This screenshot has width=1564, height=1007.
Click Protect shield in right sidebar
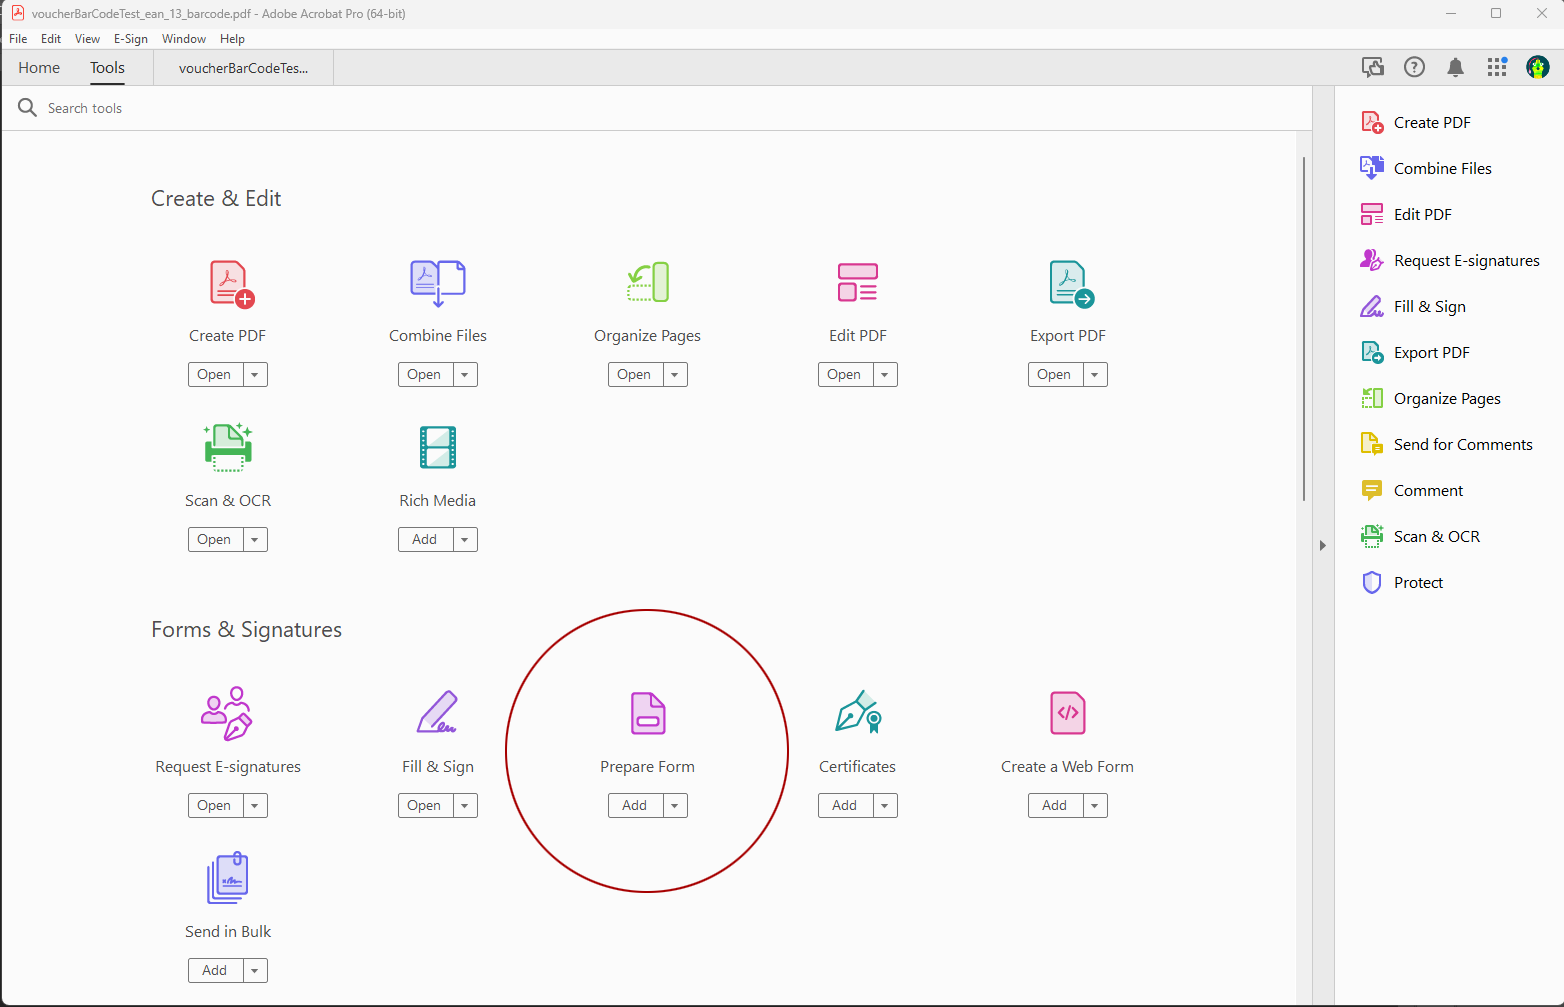(1371, 582)
